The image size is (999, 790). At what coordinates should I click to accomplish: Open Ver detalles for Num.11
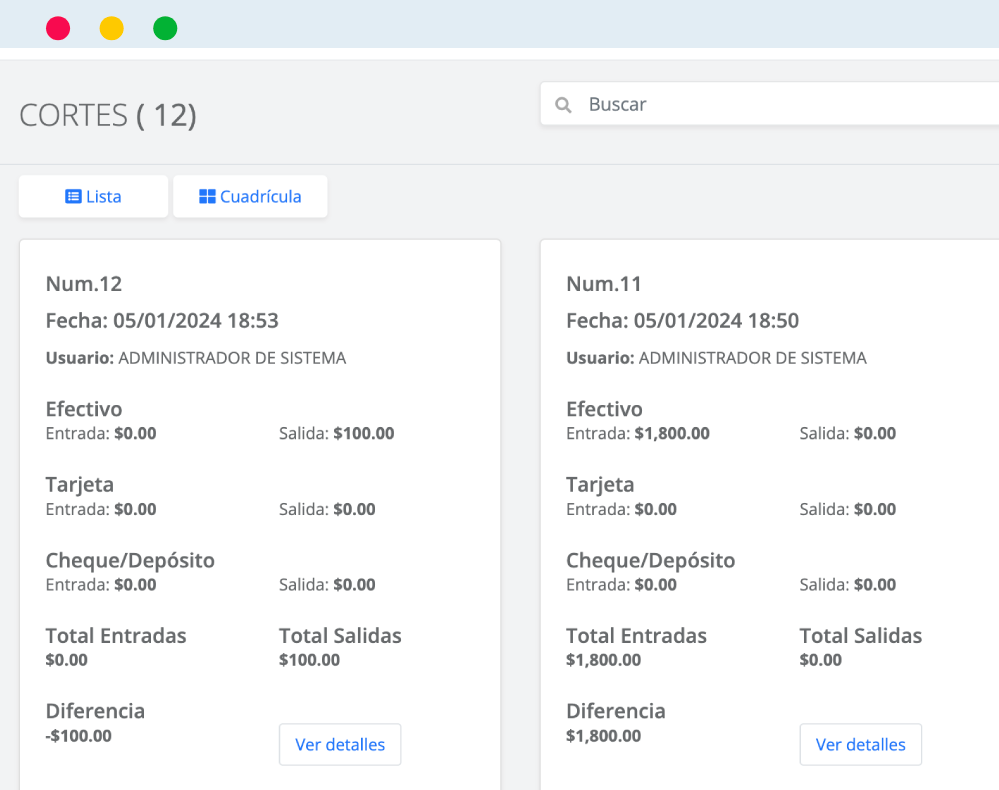click(861, 744)
